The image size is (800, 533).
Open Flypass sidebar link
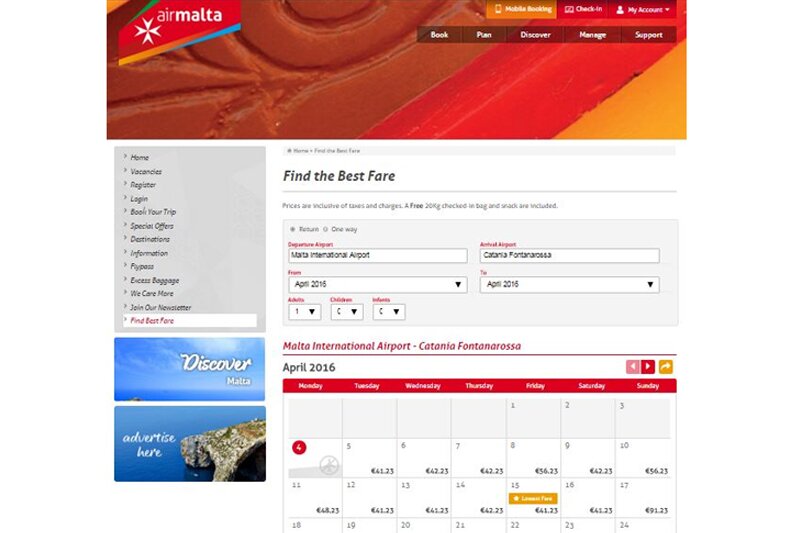pos(142,266)
